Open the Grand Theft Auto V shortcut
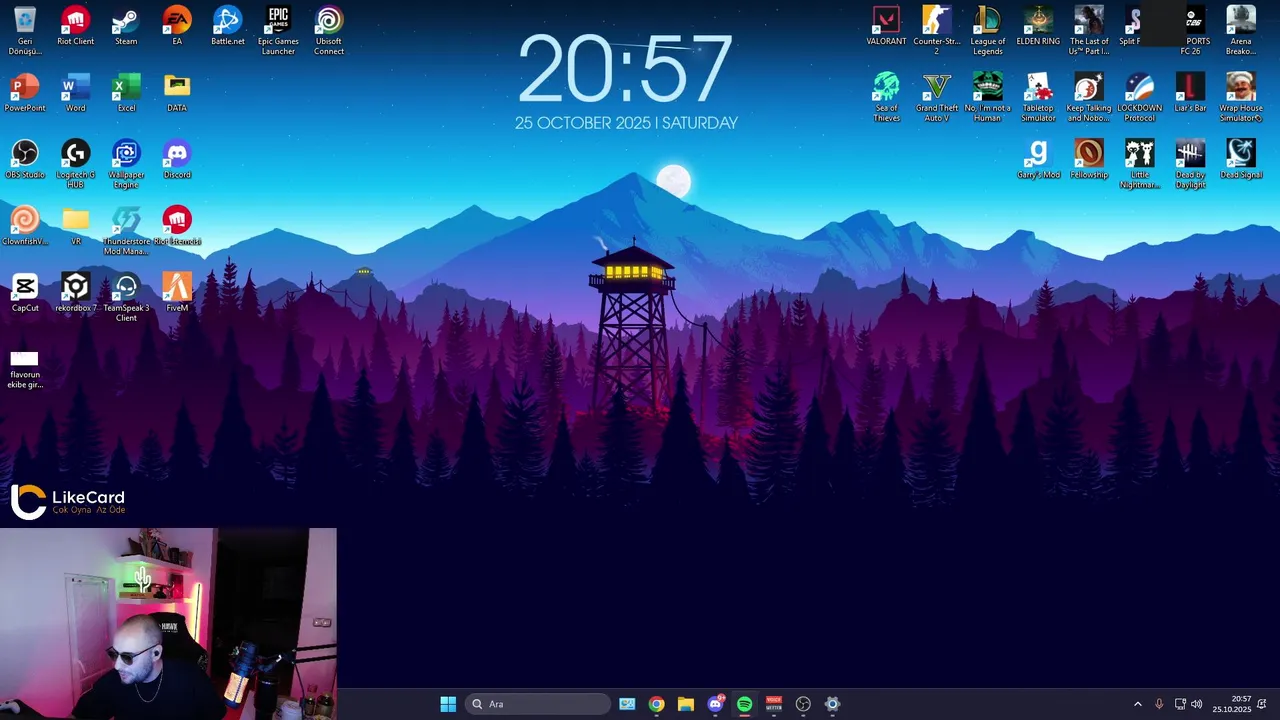Image resolution: width=1280 pixels, height=720 pixels. 937,97
